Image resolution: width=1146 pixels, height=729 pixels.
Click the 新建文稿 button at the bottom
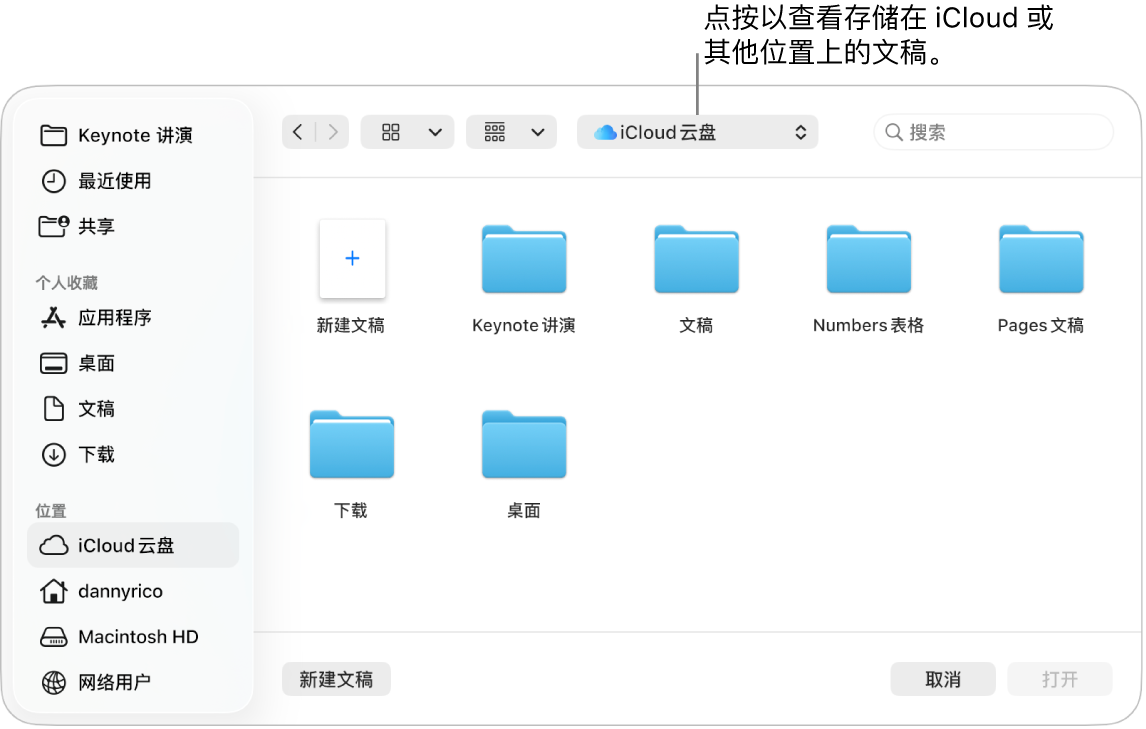336,678
